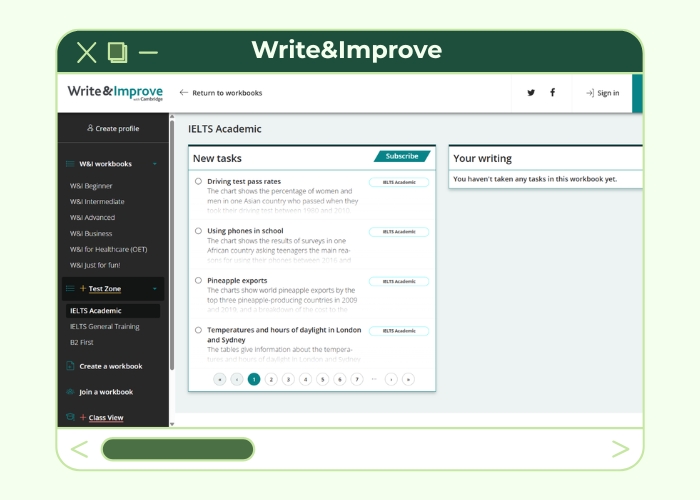This screenshot has width=700, height=500.
Task: Click Create a workbook link
Action: [111, 366]
